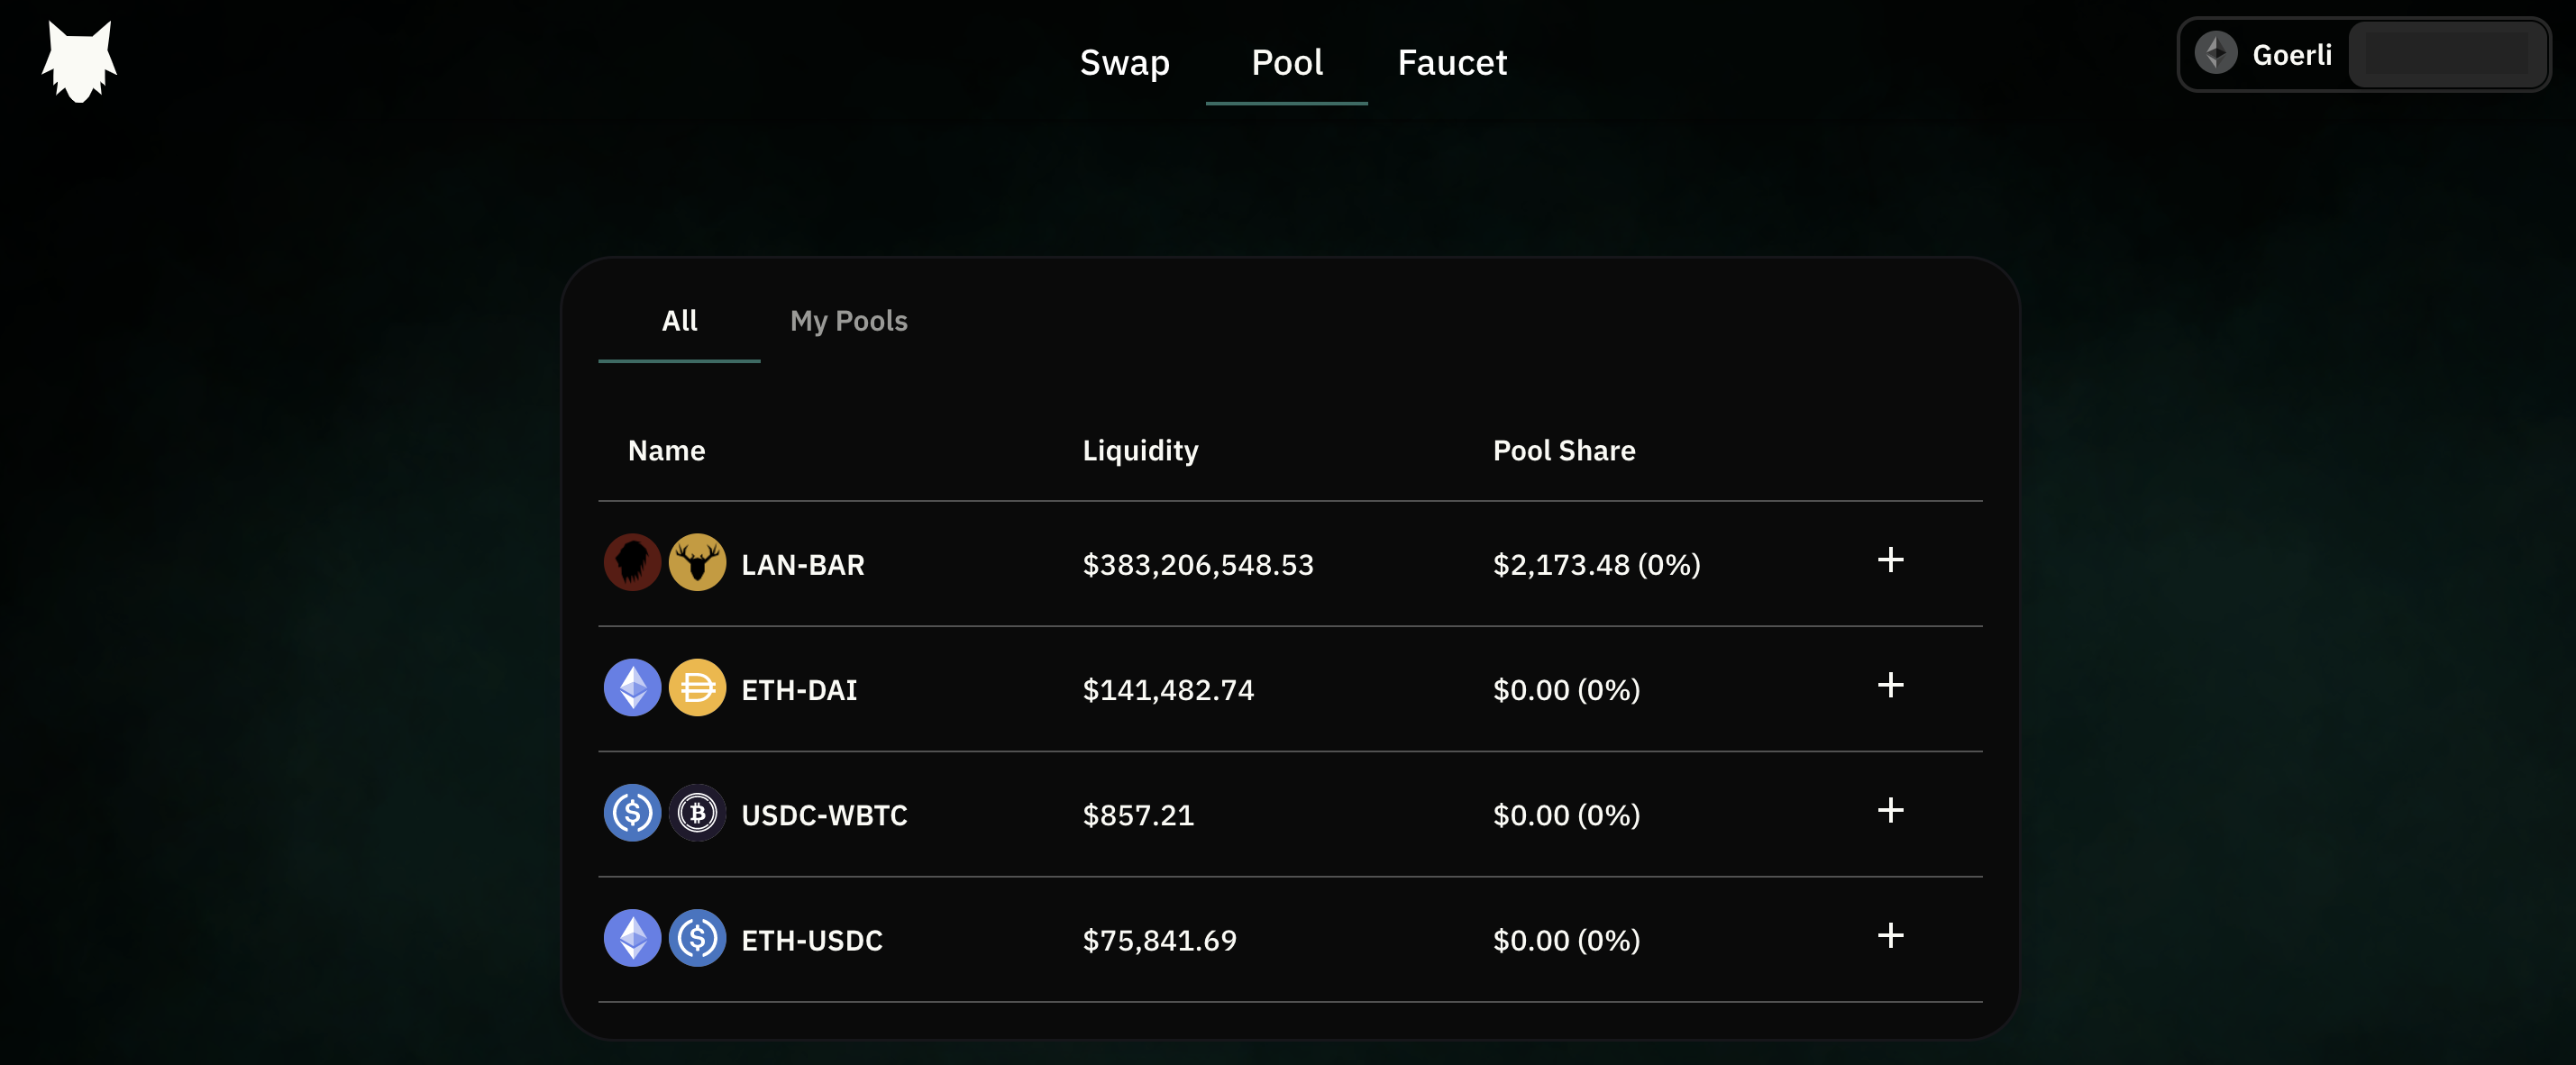Click the wolf logo in top left
The height and width of the screenshot is (1065, 2576).
[x=80, y=60]
